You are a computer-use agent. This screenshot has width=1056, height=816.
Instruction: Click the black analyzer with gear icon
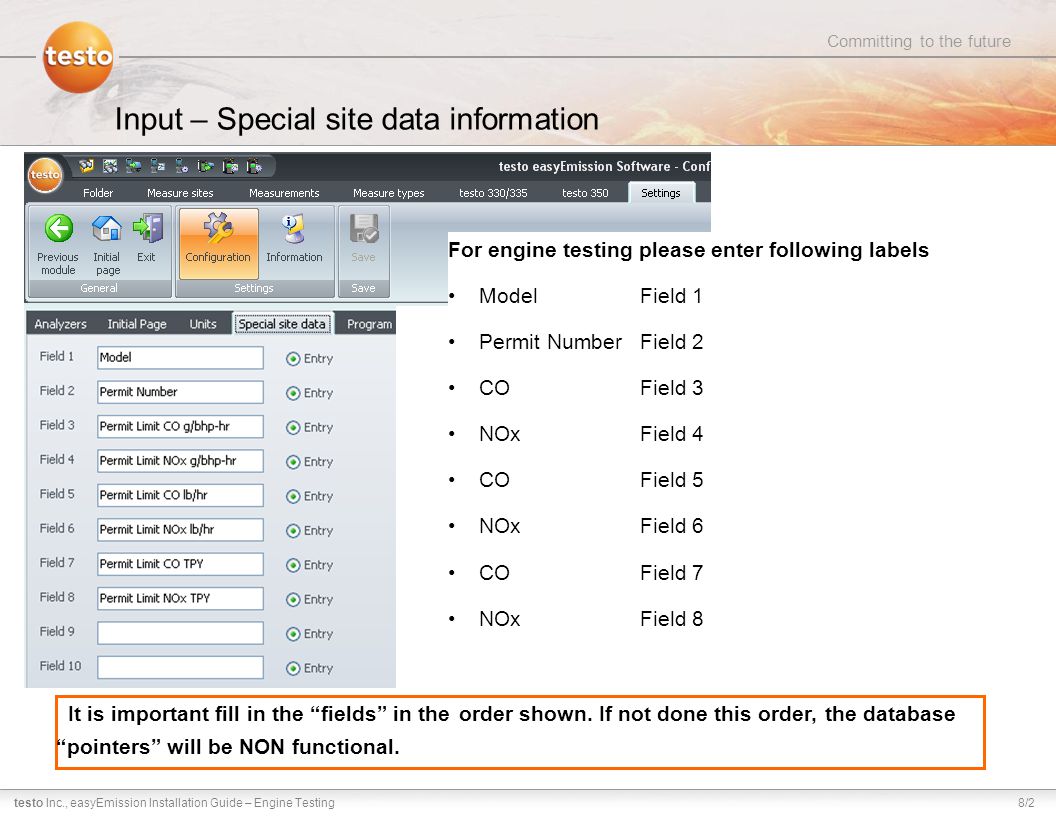[254, 166]
